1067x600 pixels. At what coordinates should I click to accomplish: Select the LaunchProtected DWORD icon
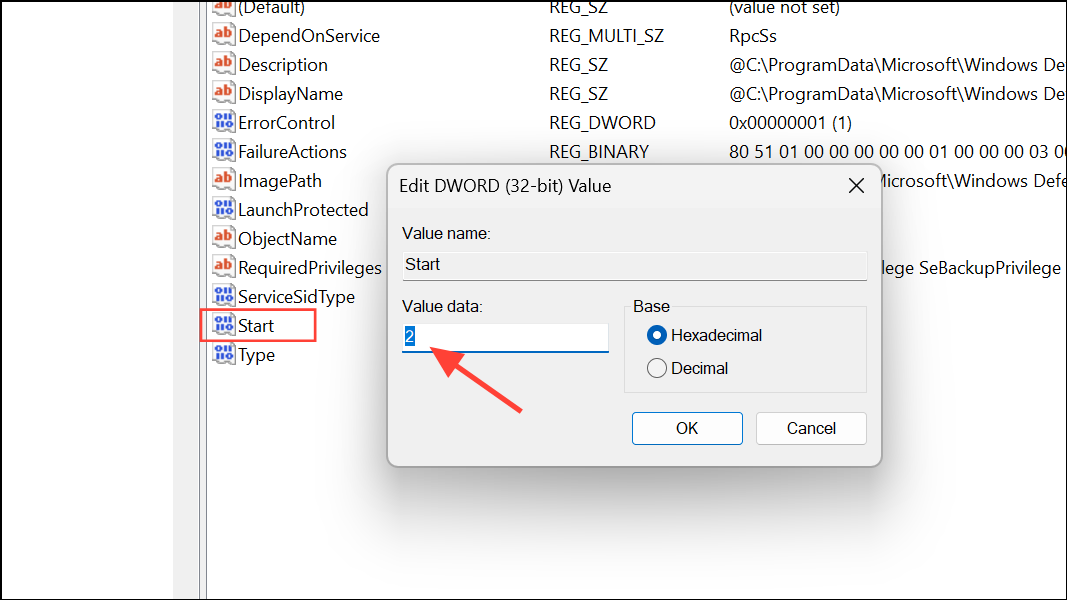222,208
